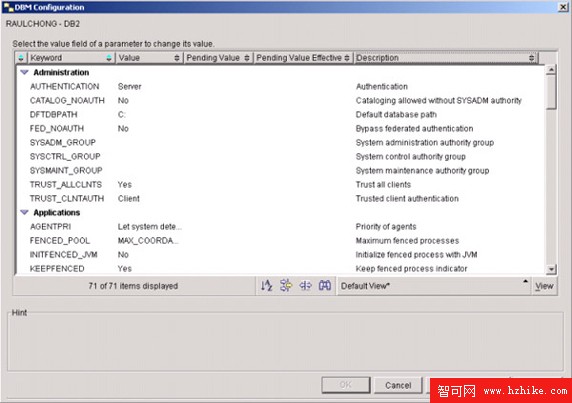Click the FENCED_POOL keyword
The image size is (572, 403).
click(x=60, y=241)
